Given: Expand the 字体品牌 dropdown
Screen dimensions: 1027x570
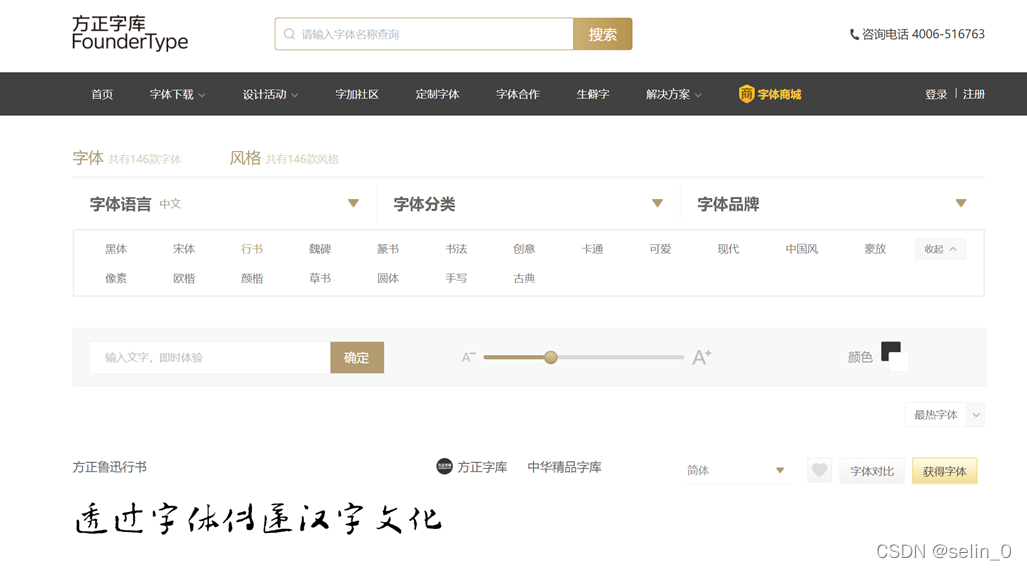Looking at the screenshot, I should (961, 203).
